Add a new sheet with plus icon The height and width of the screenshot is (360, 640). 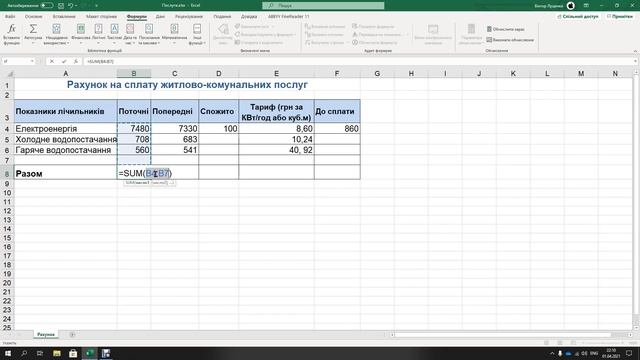72,335
